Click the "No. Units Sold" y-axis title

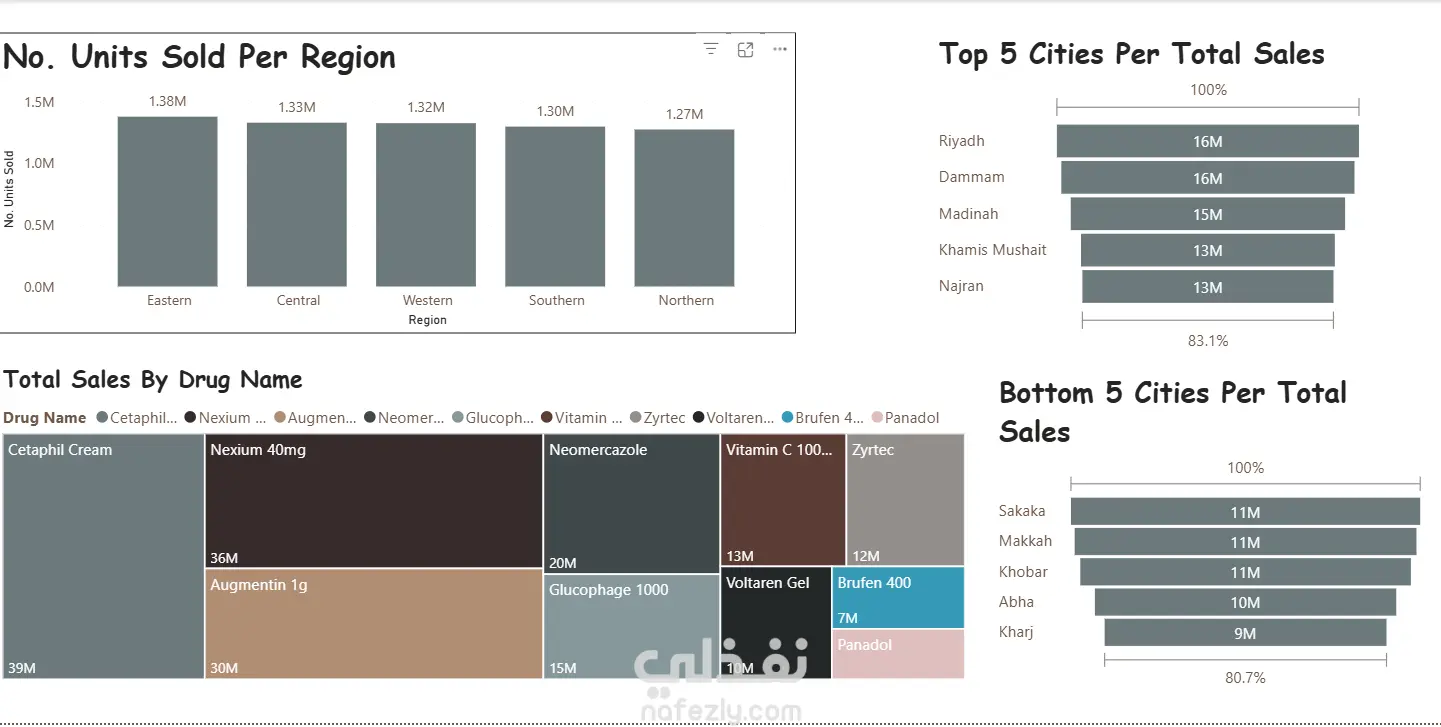click(x=9, y=189)
